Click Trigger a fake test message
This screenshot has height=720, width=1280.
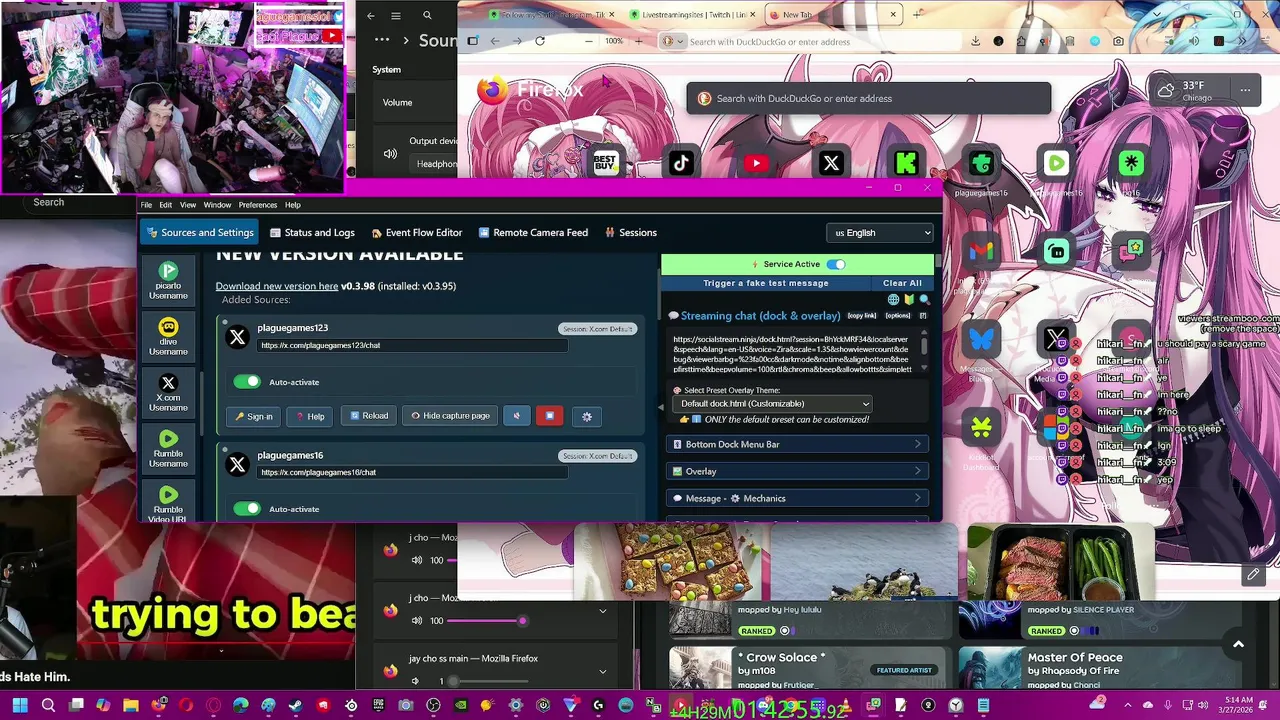coord(766,283)
